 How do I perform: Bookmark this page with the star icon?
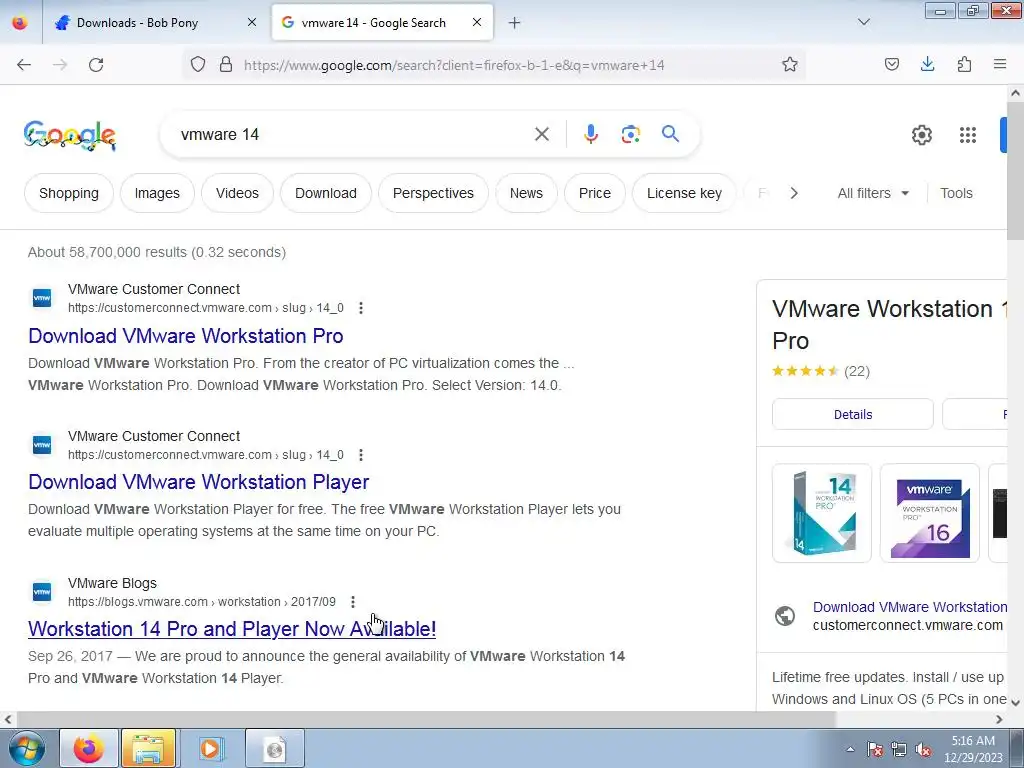pyautogui.click(x=790, y=65)
